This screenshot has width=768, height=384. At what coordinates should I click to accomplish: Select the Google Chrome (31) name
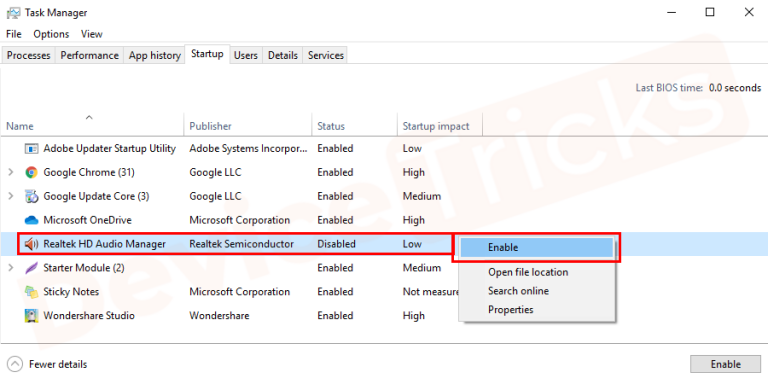89,172
